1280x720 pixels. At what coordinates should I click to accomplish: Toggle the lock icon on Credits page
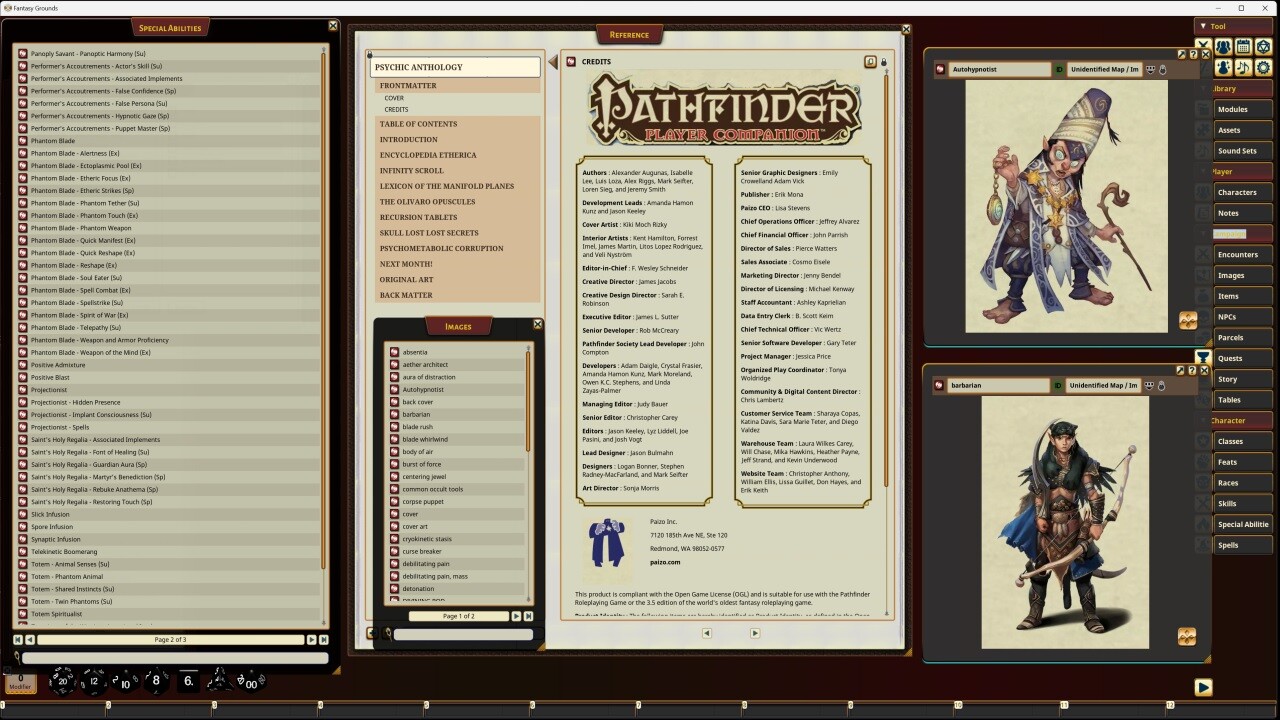click(x=883, y=62)
